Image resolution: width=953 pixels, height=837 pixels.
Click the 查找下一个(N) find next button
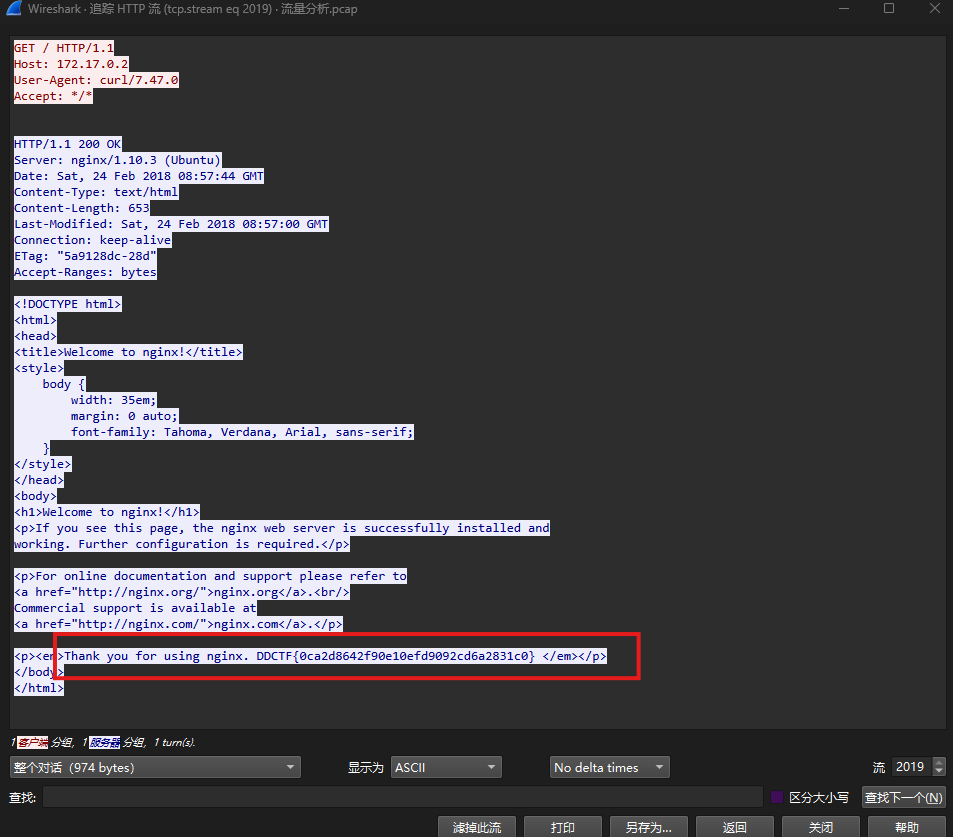coord(904,797)
